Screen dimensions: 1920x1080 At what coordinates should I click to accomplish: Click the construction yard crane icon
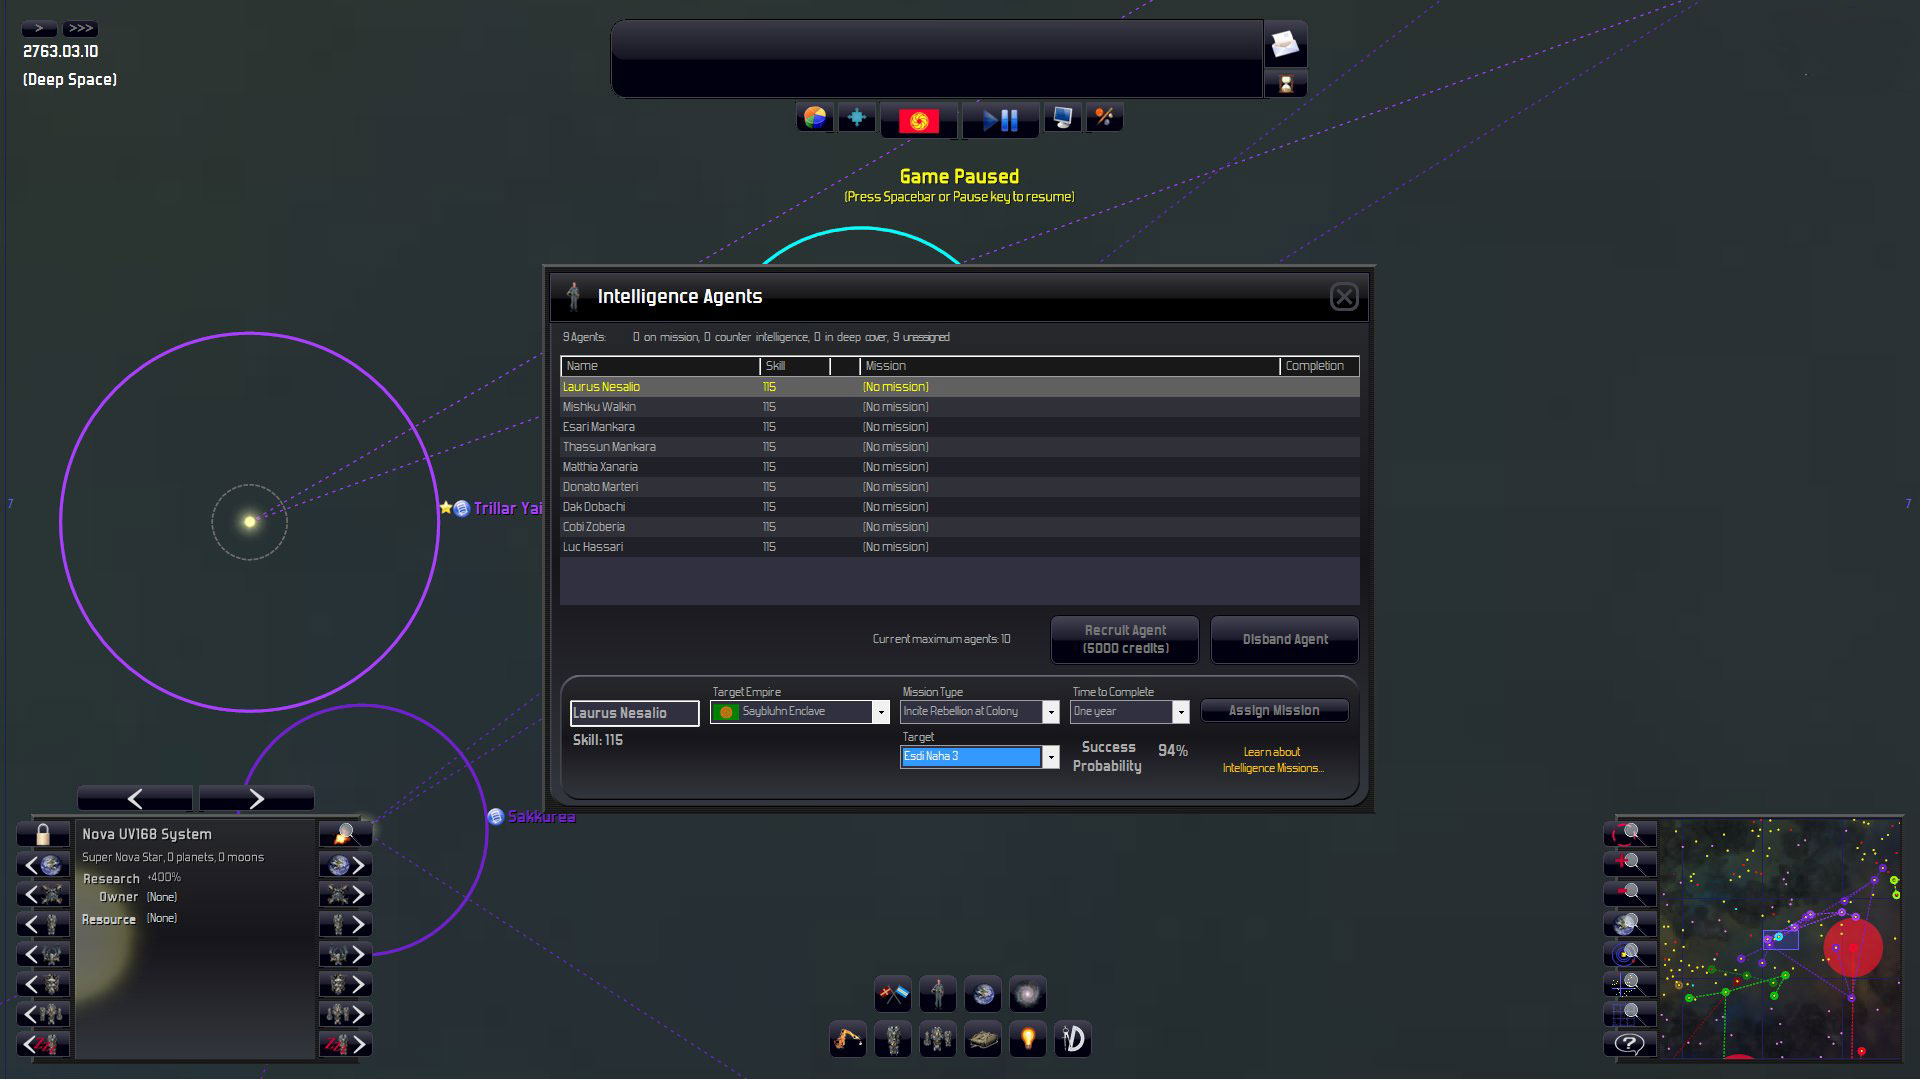coord(848,1039)
